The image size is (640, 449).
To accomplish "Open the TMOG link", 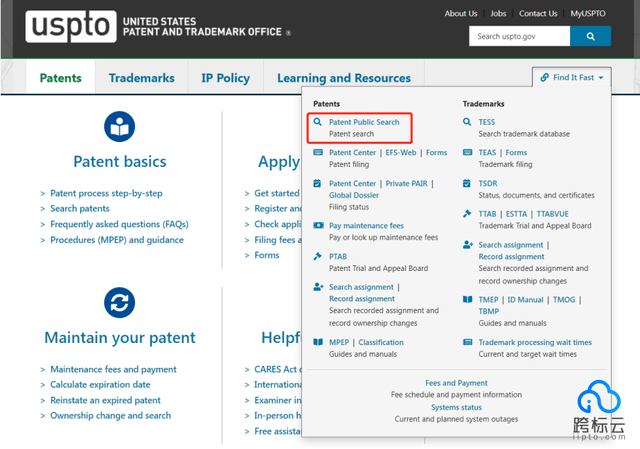I will [x=564, y=300].
